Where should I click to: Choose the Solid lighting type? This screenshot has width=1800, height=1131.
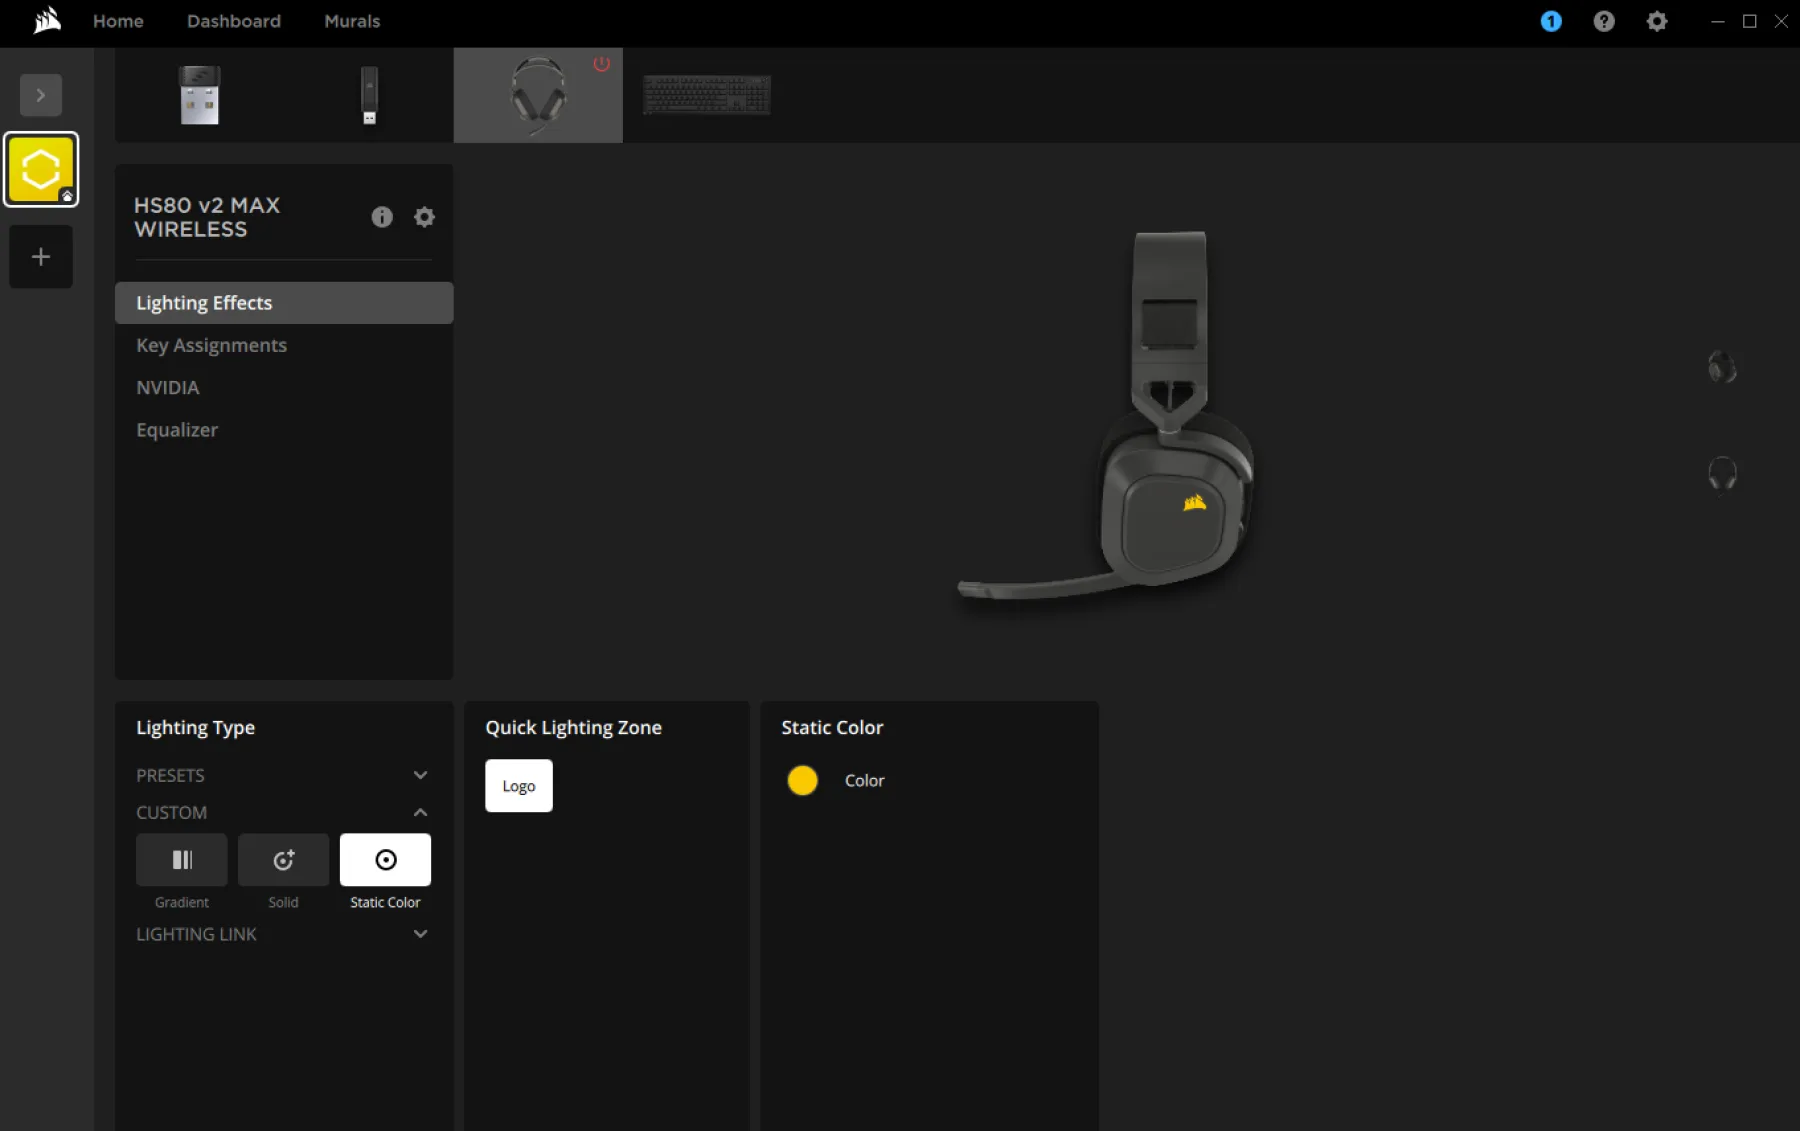(283, 860)
